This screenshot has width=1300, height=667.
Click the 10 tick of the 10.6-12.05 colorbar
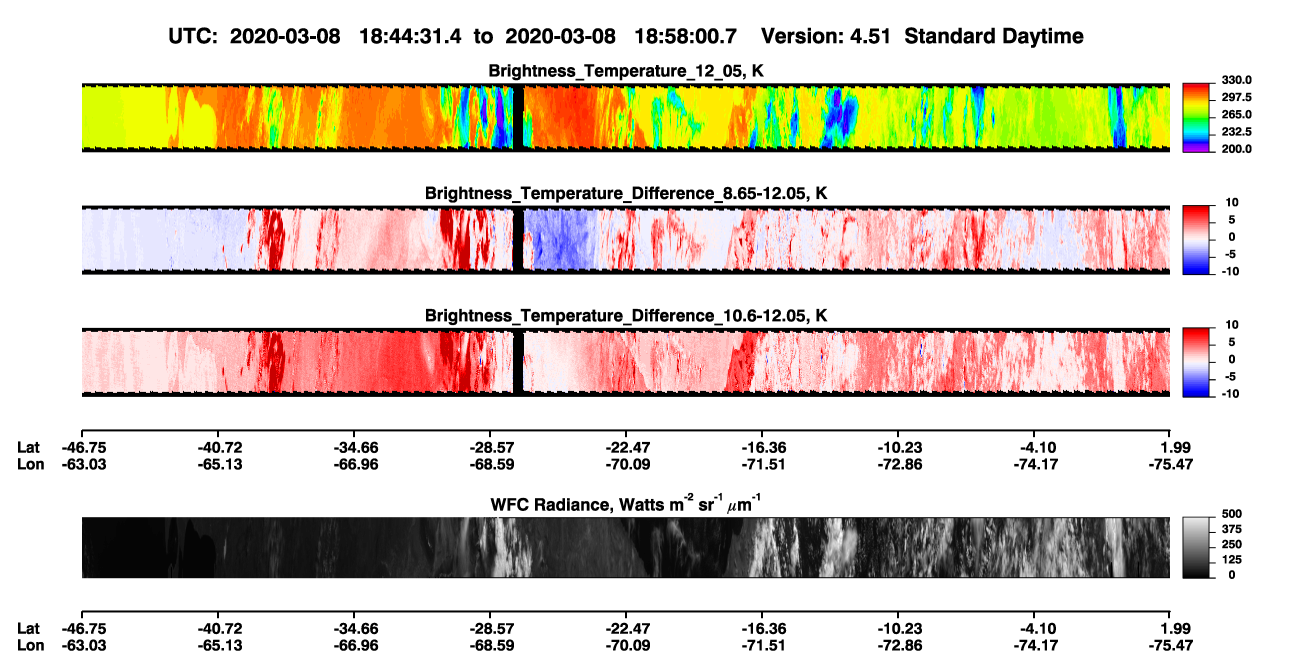(1231, 325)
